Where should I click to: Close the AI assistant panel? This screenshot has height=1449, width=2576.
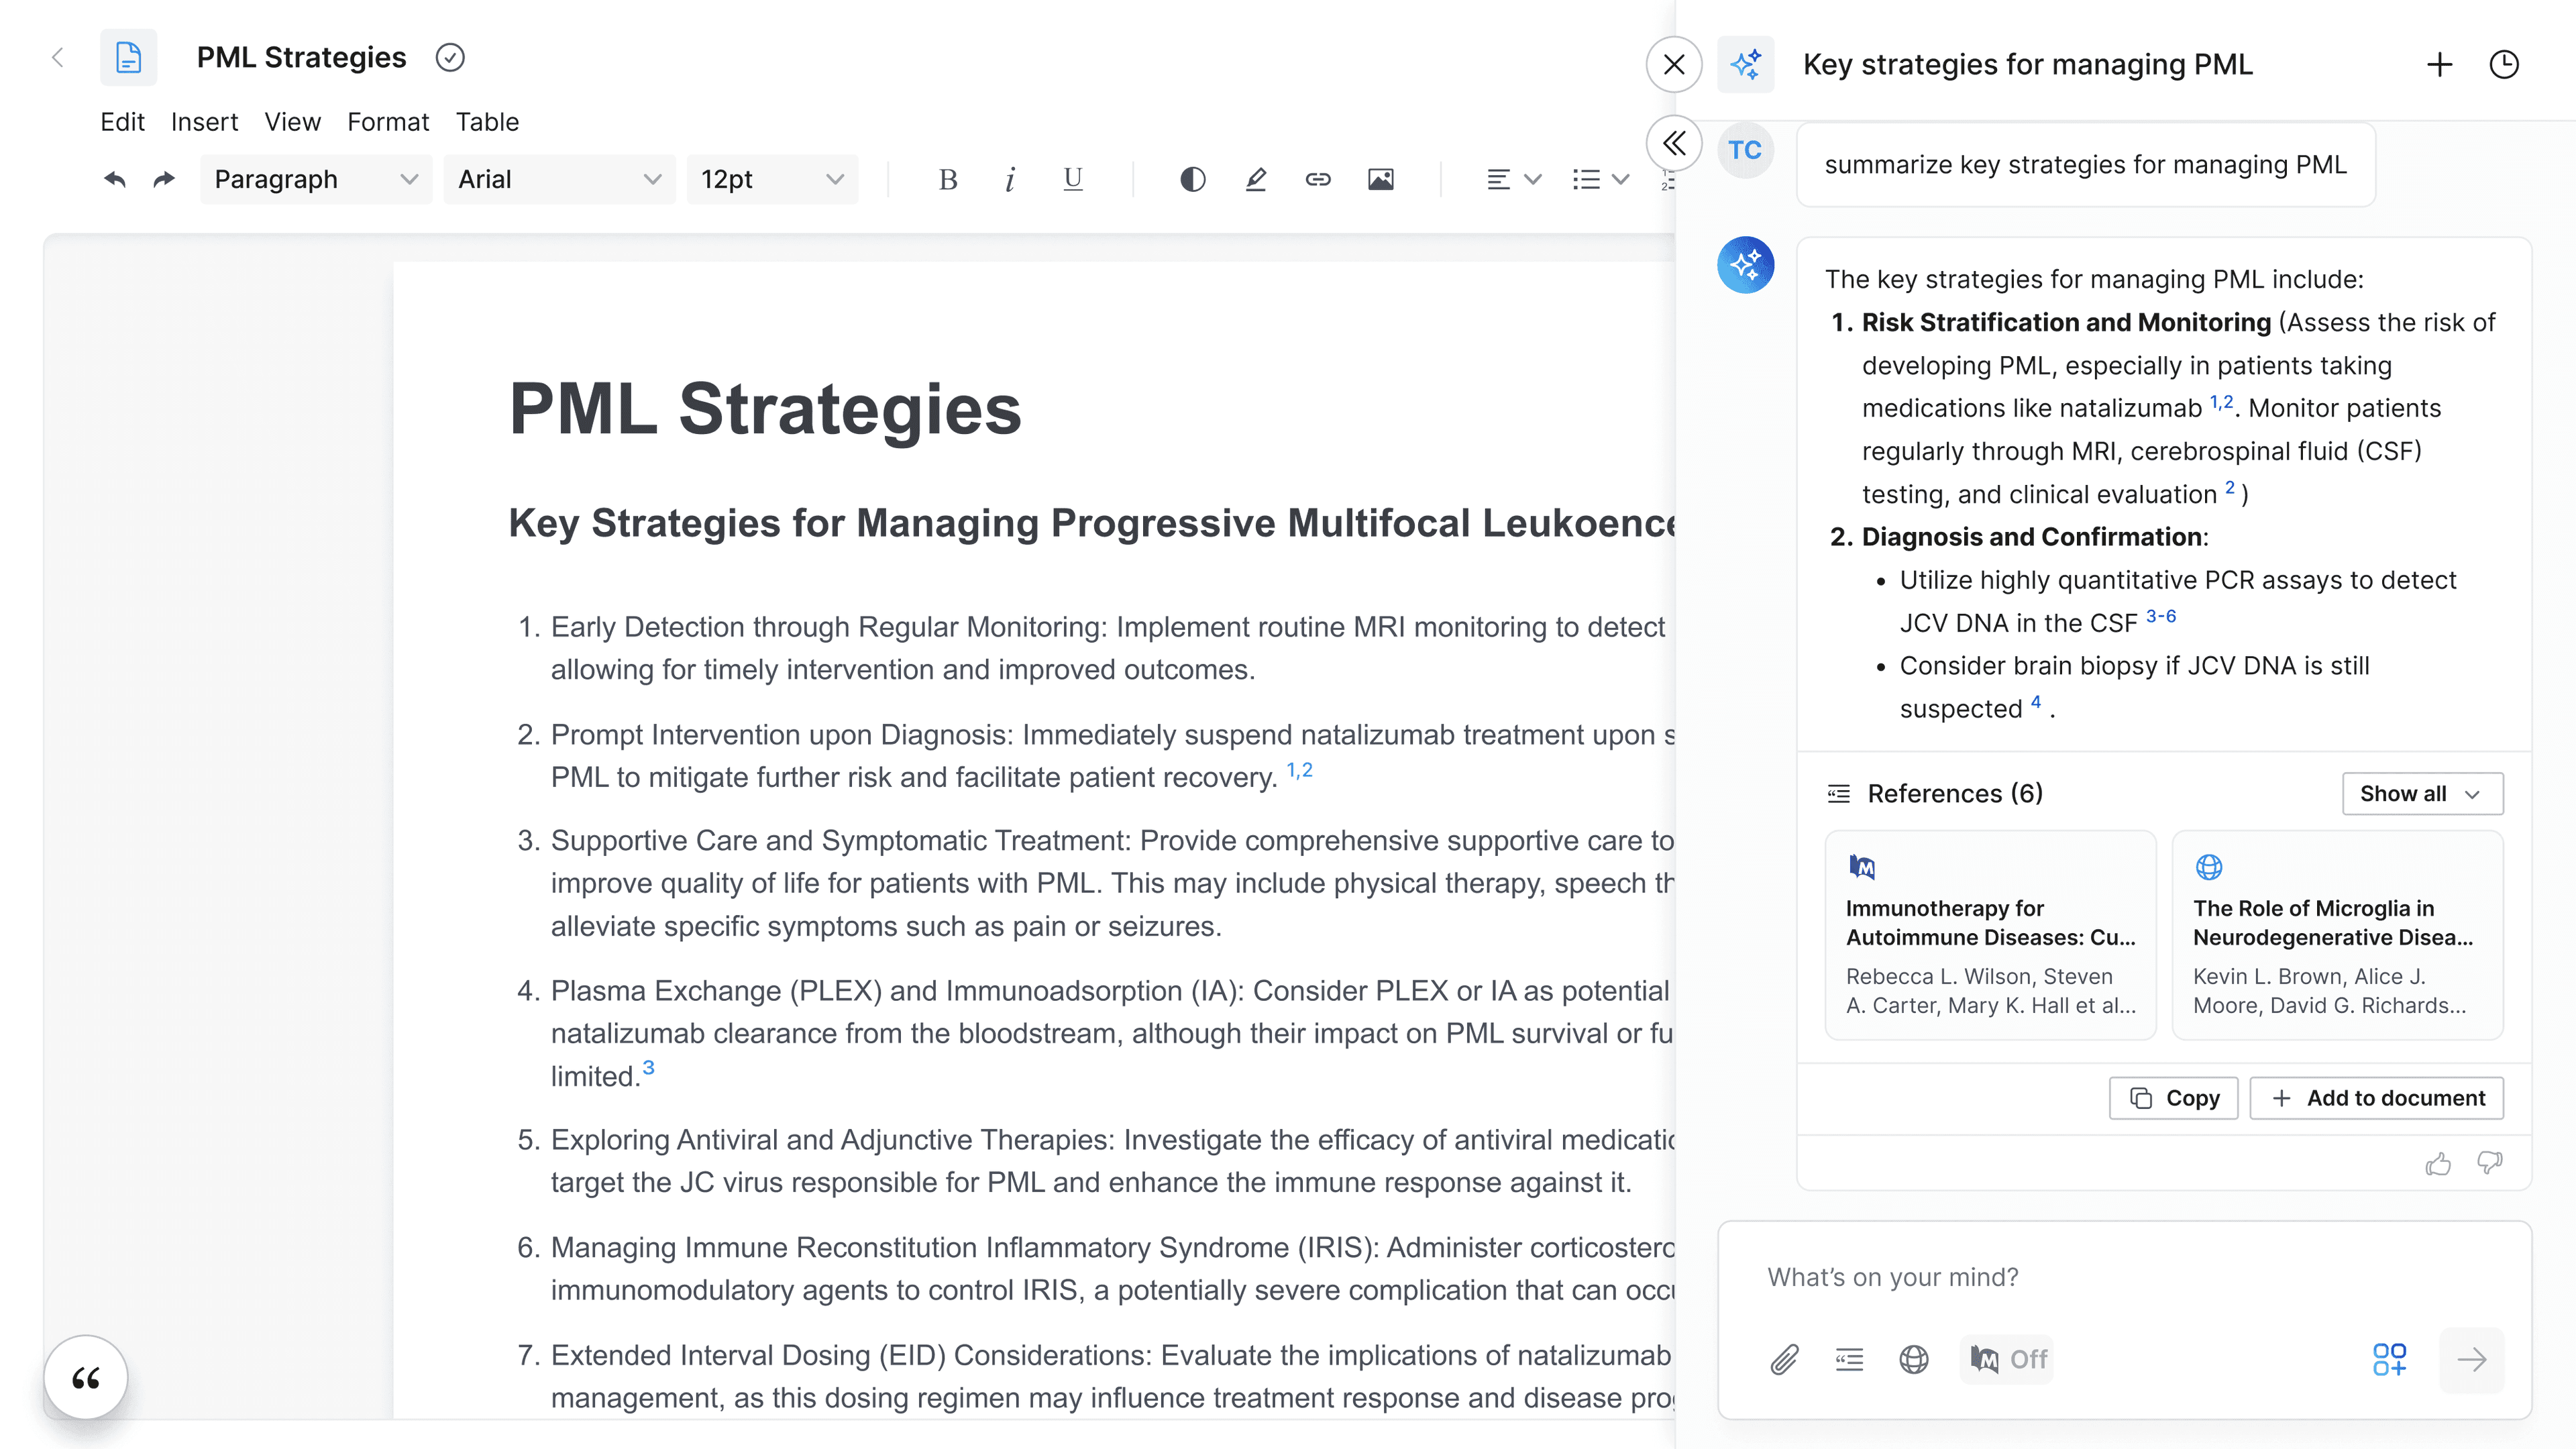[1674, 64]
